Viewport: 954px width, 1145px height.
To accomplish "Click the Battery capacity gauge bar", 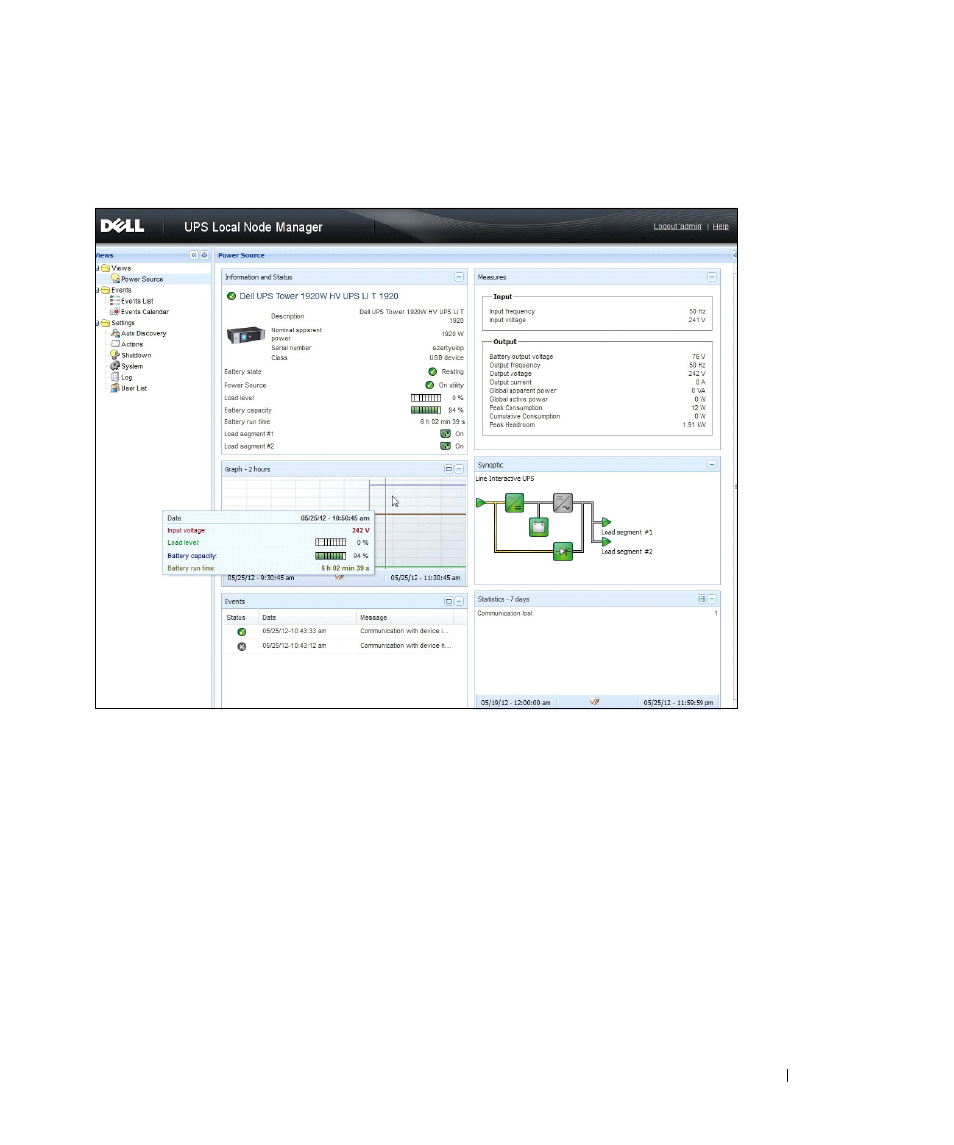I will pyautogui.click(x=426, y=410).
